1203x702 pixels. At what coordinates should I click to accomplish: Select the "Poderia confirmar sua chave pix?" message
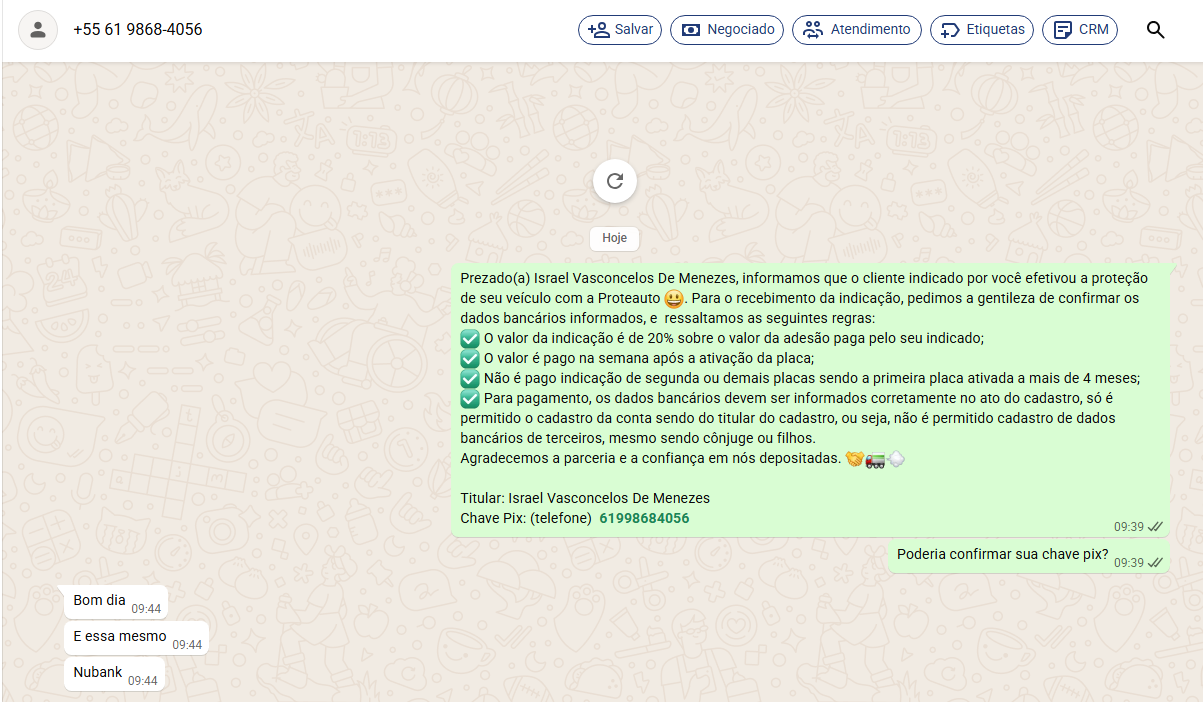(x=1002, y=555)
